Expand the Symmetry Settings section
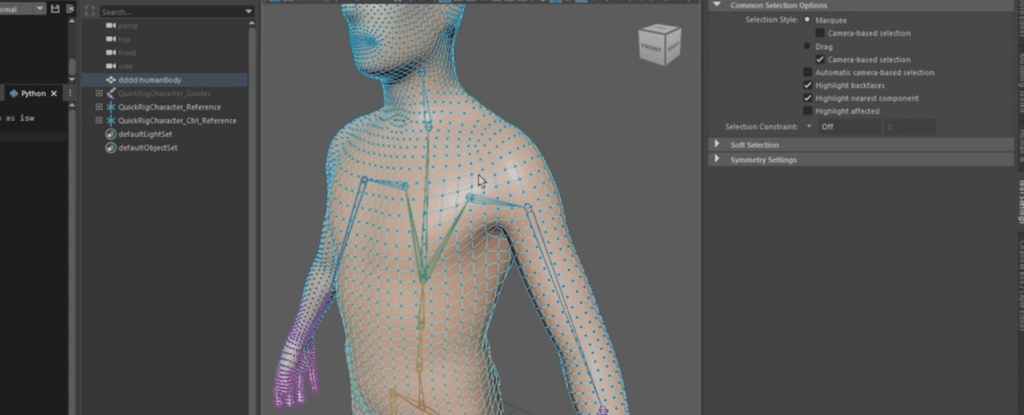This screenshot has height=415, width=1024. (717, 159)
